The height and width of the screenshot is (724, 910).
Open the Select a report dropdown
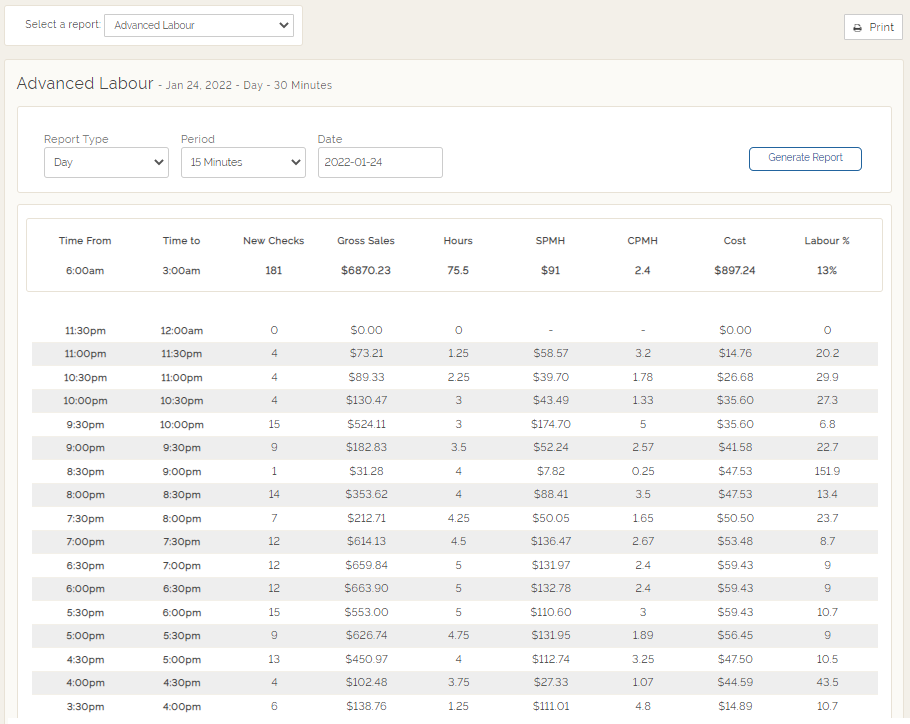[199, 25]
